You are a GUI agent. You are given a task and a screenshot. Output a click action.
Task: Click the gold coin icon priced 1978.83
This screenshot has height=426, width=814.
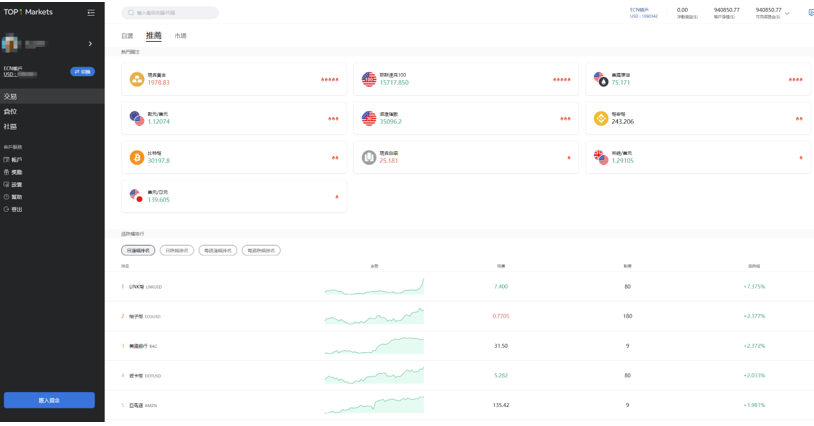[137, 79]
